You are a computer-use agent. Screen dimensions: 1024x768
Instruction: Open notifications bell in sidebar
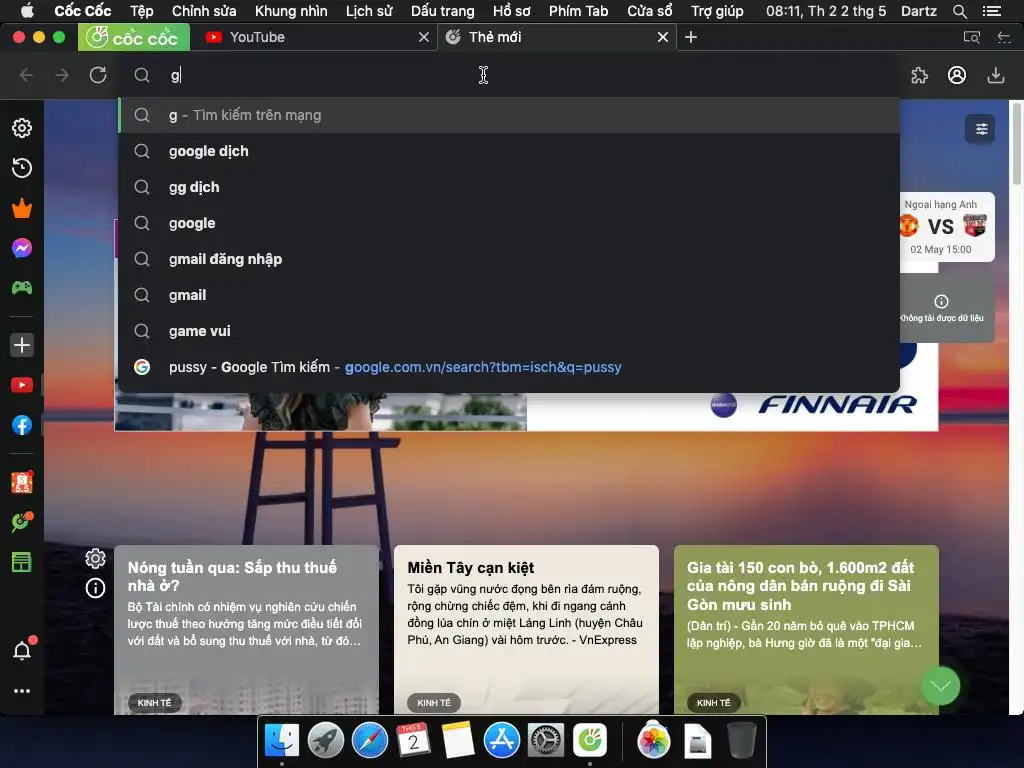coord(23,650)
